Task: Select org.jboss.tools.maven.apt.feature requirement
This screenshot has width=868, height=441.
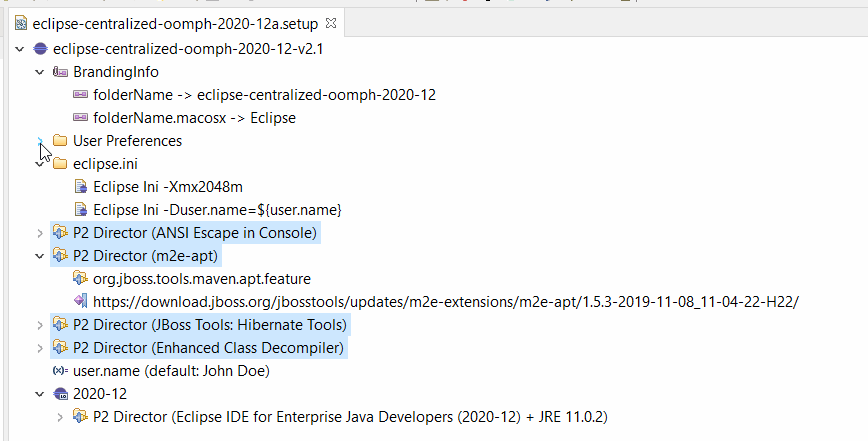Action: tap(202, 279)
